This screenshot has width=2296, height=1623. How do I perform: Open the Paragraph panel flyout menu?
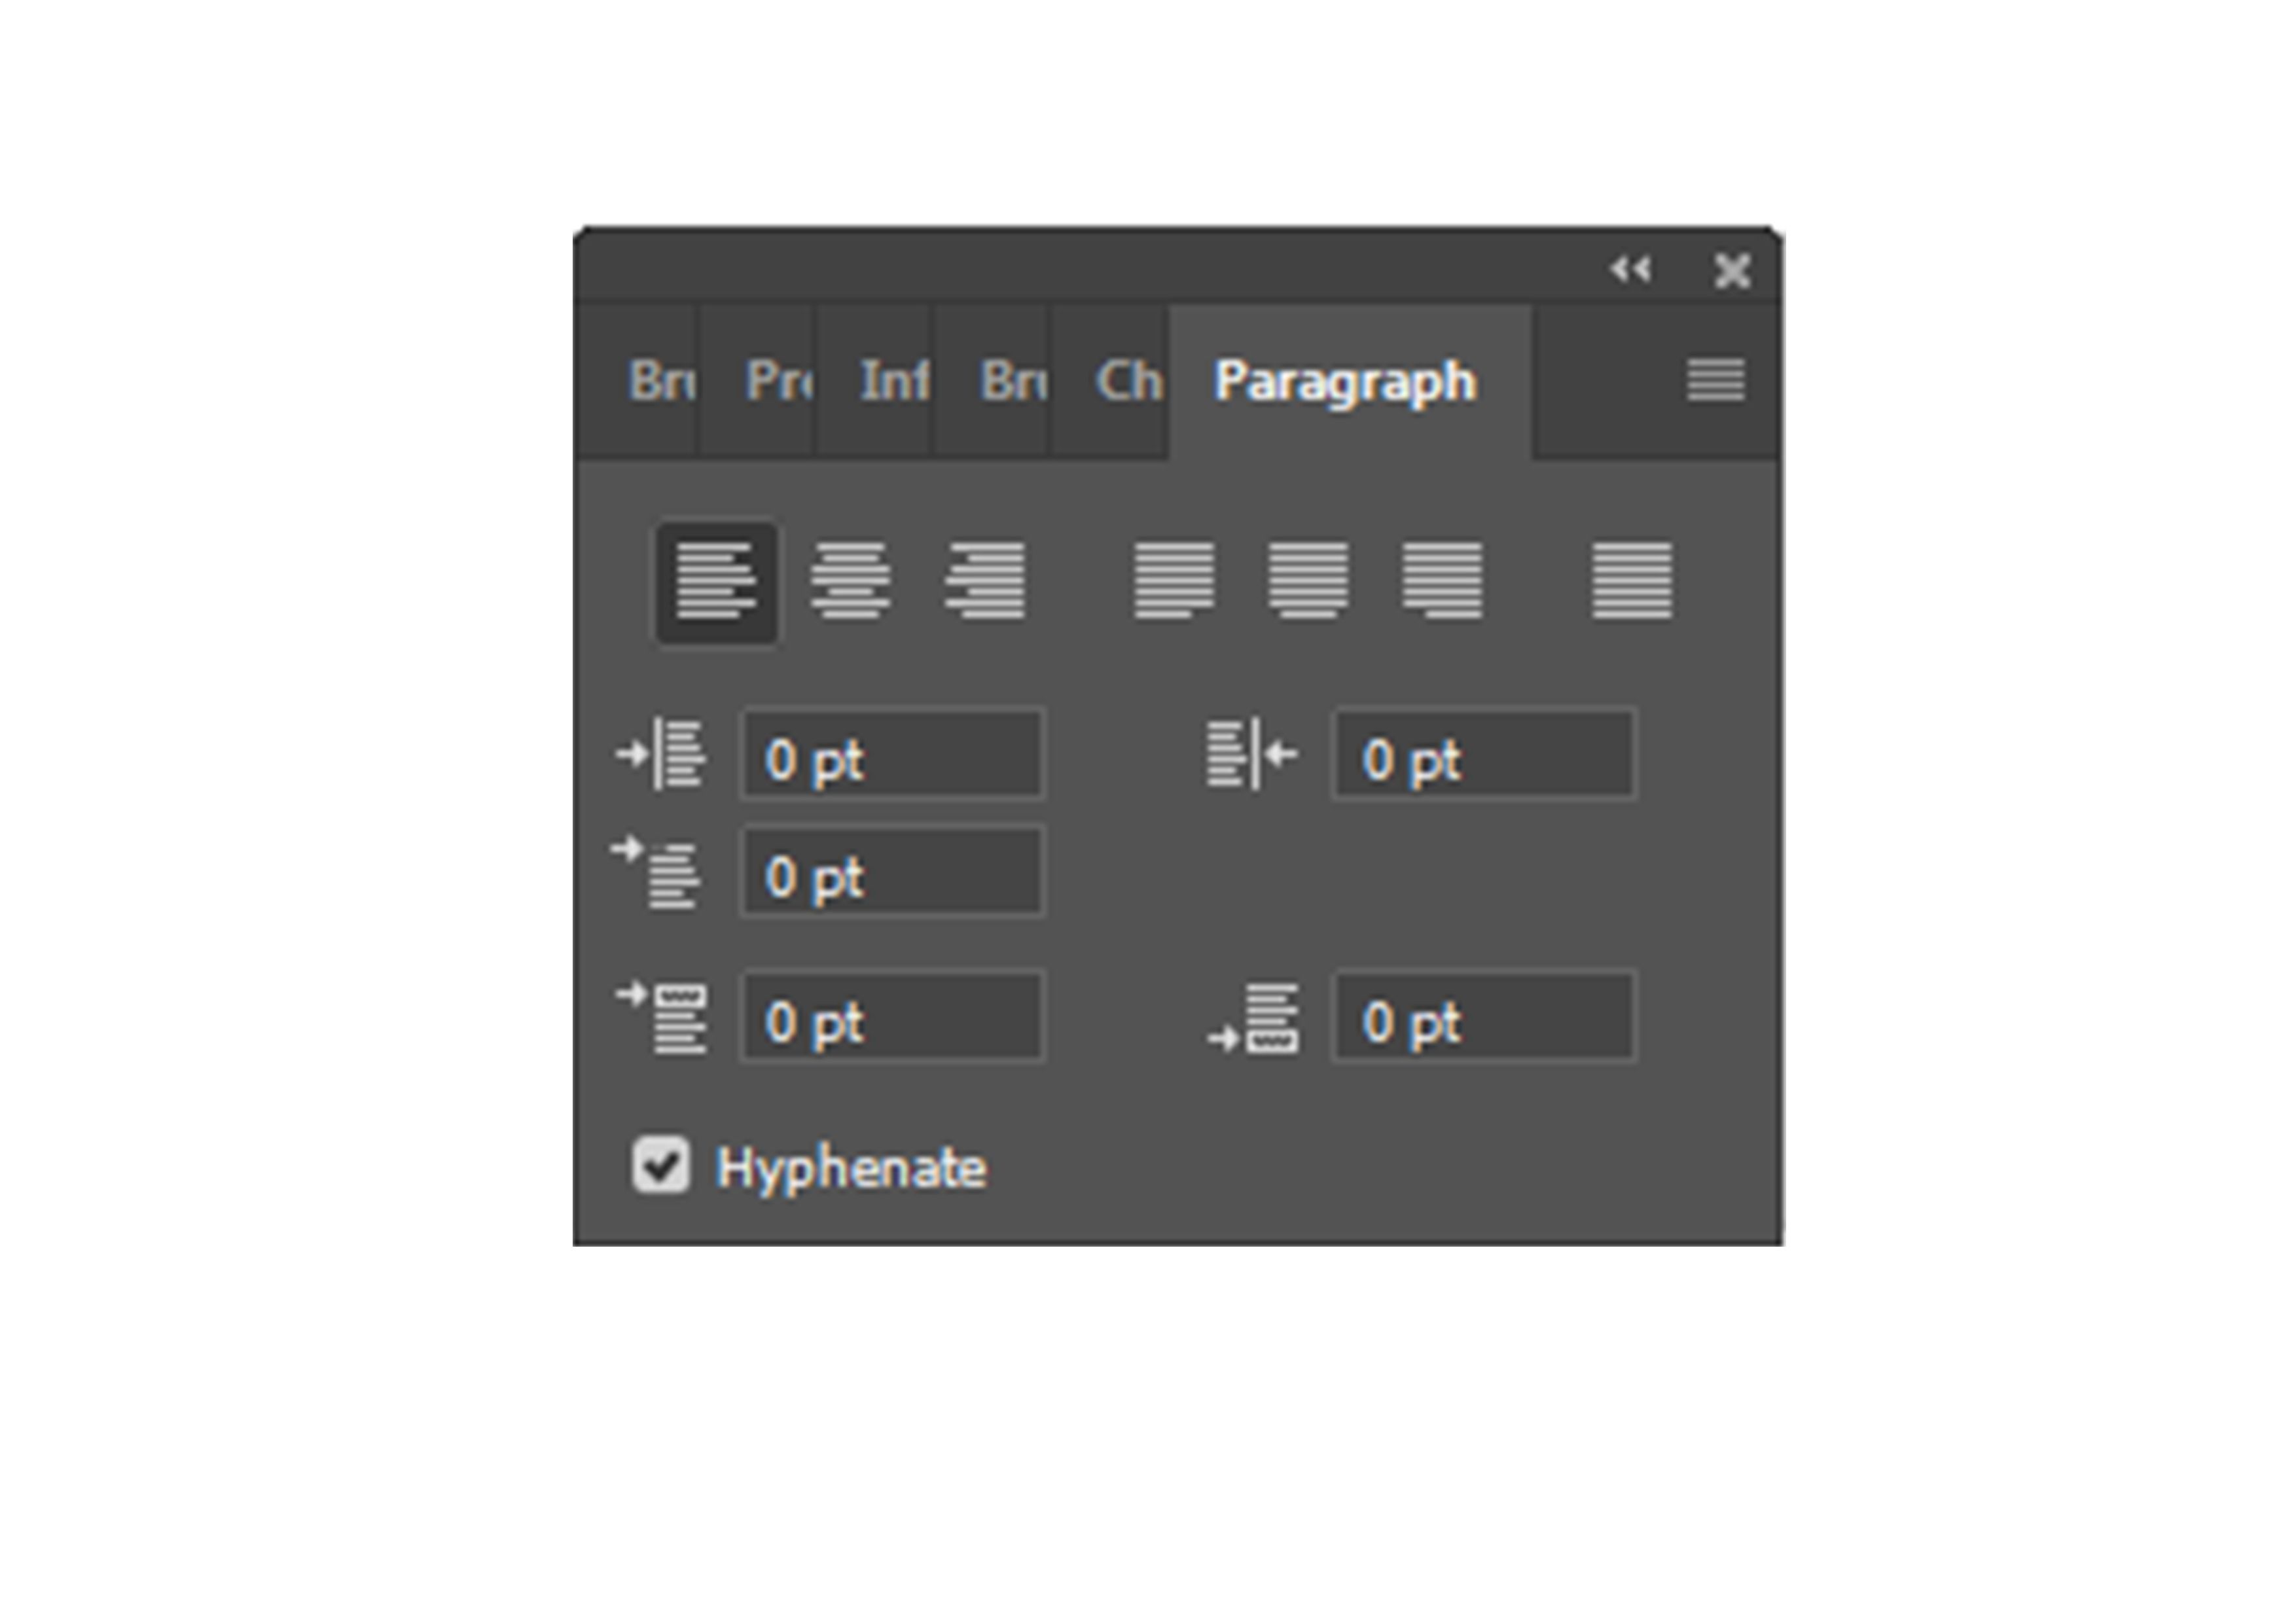click(1716, 381)
